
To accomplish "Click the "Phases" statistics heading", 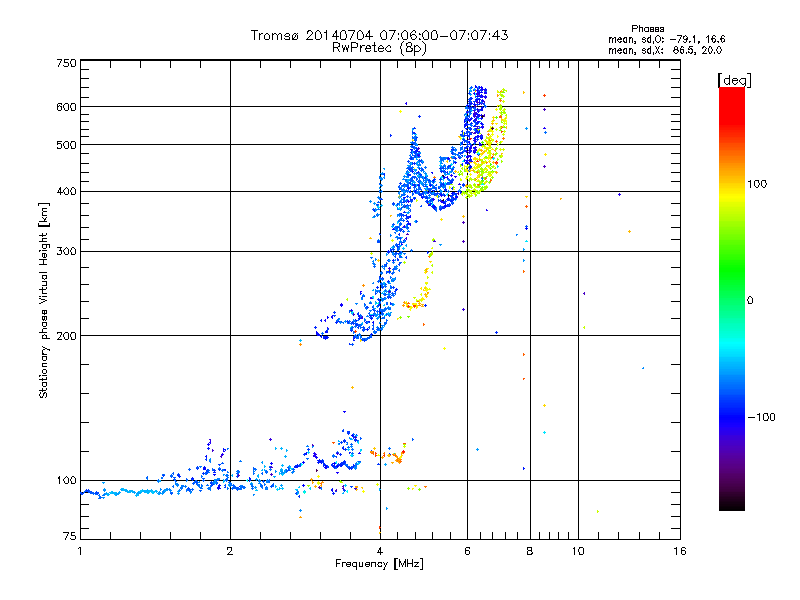I will (647, 29).
